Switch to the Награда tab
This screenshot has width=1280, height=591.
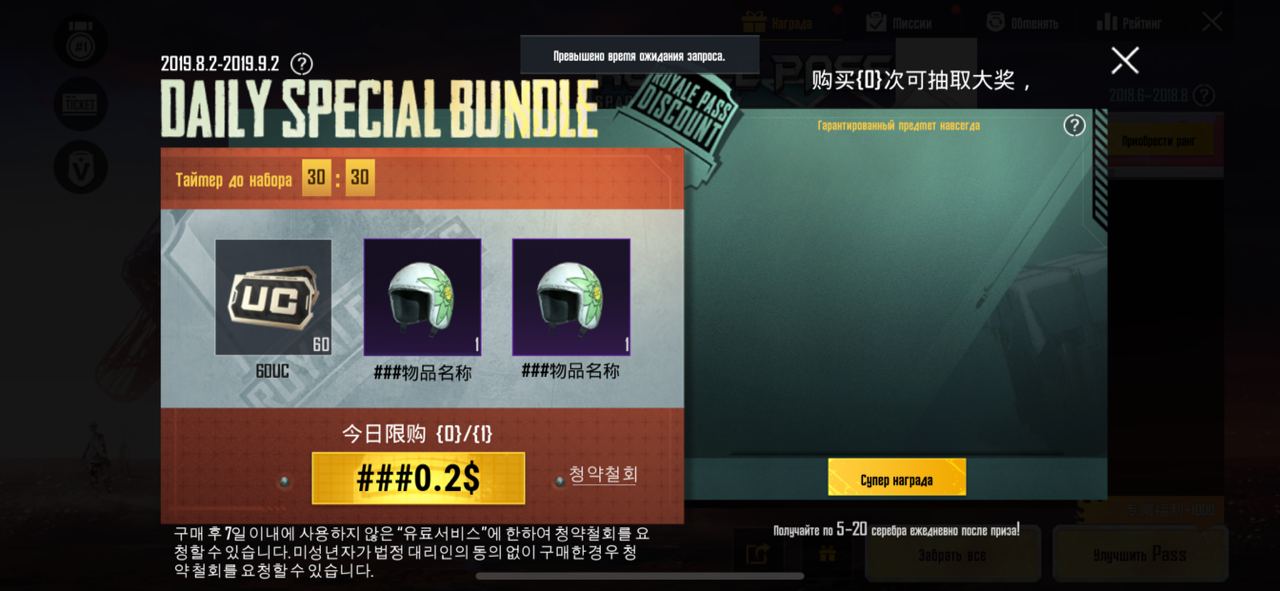tap(777, 22)
